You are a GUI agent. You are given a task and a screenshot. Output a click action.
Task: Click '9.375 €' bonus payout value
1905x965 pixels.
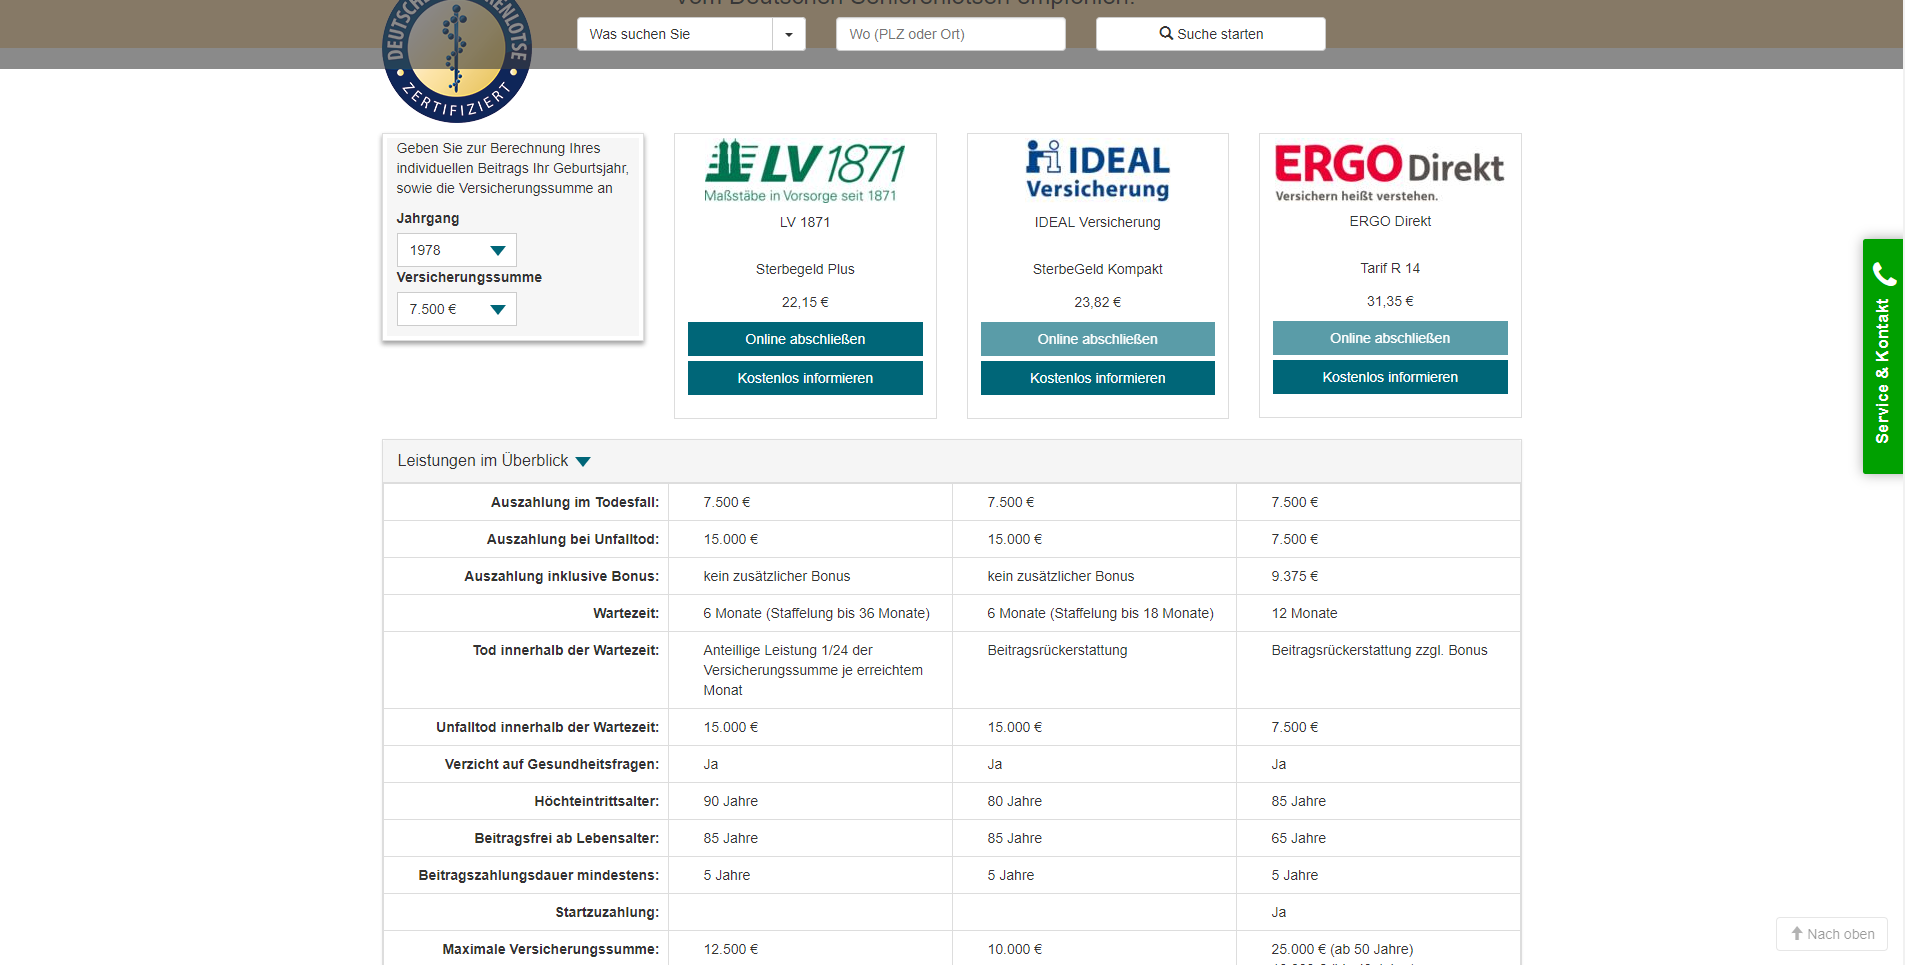point(1295,576)
